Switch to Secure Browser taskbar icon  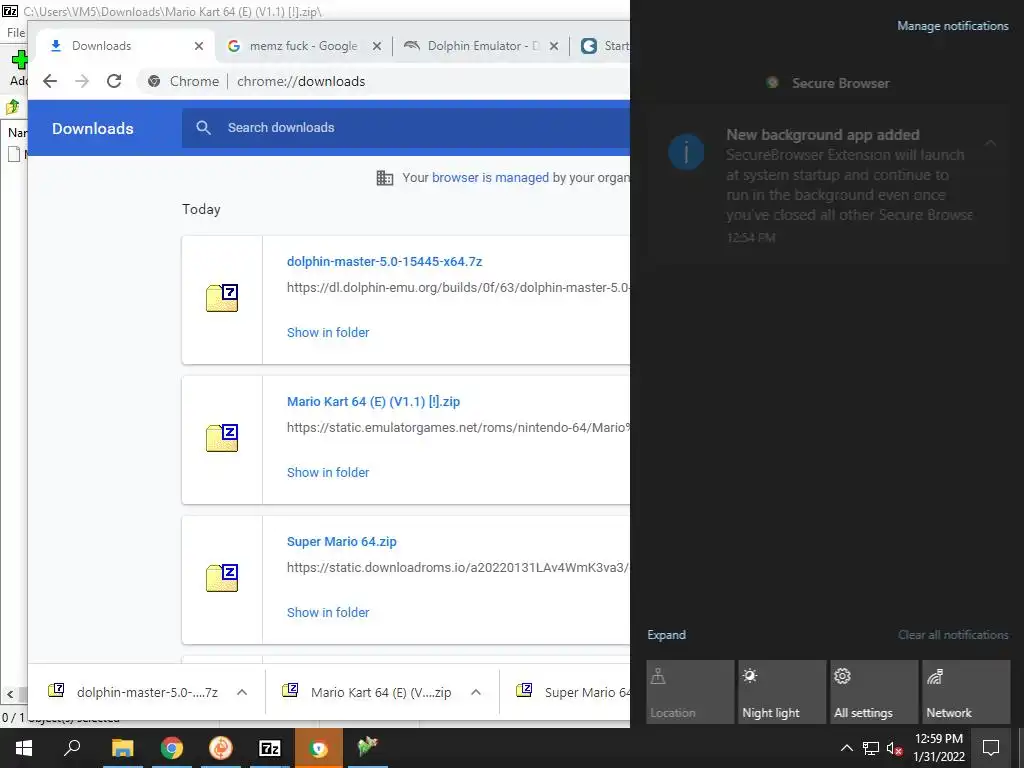click(x=319, y=748)
